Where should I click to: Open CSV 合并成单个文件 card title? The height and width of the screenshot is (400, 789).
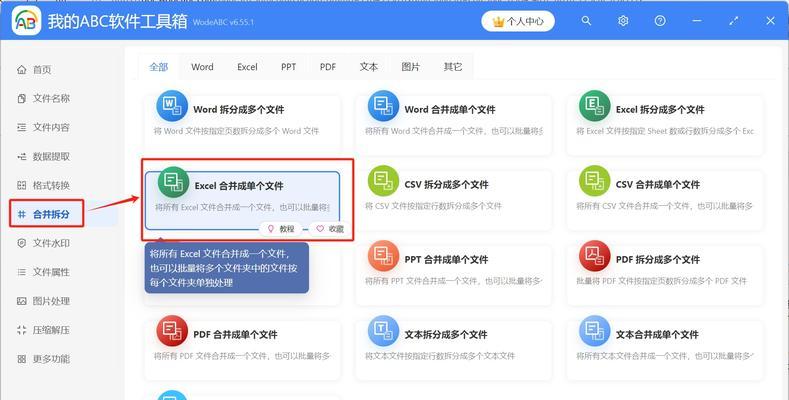658,185
